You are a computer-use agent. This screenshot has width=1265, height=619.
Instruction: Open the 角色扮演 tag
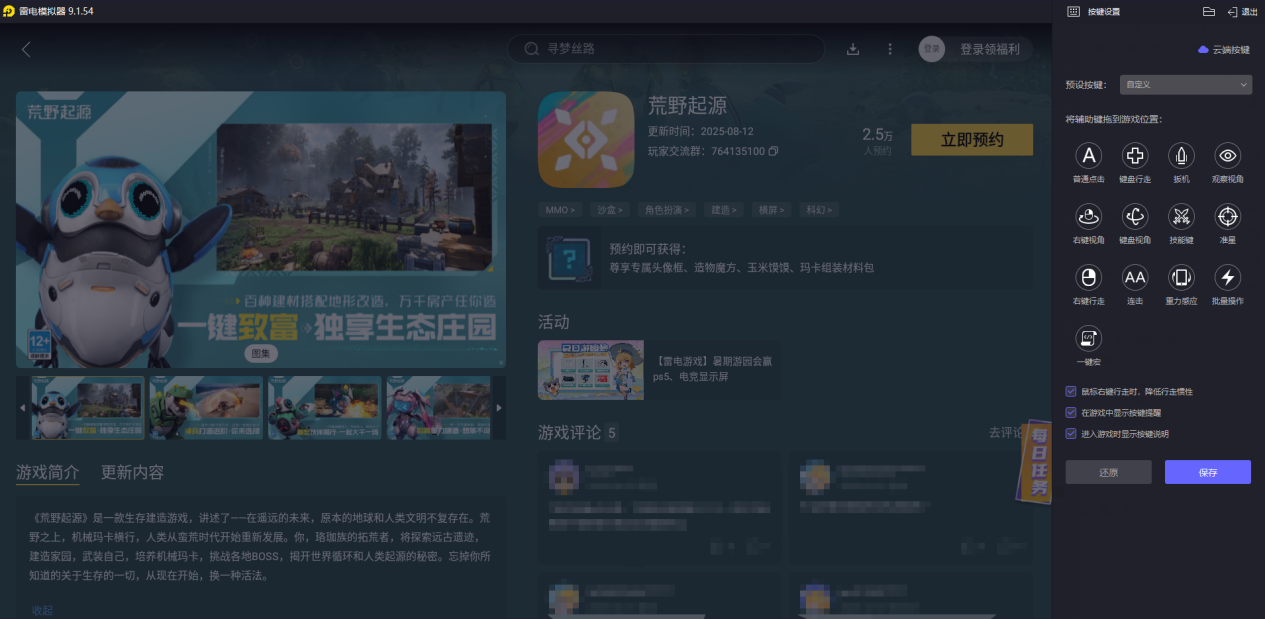click(x=669, y=210)
